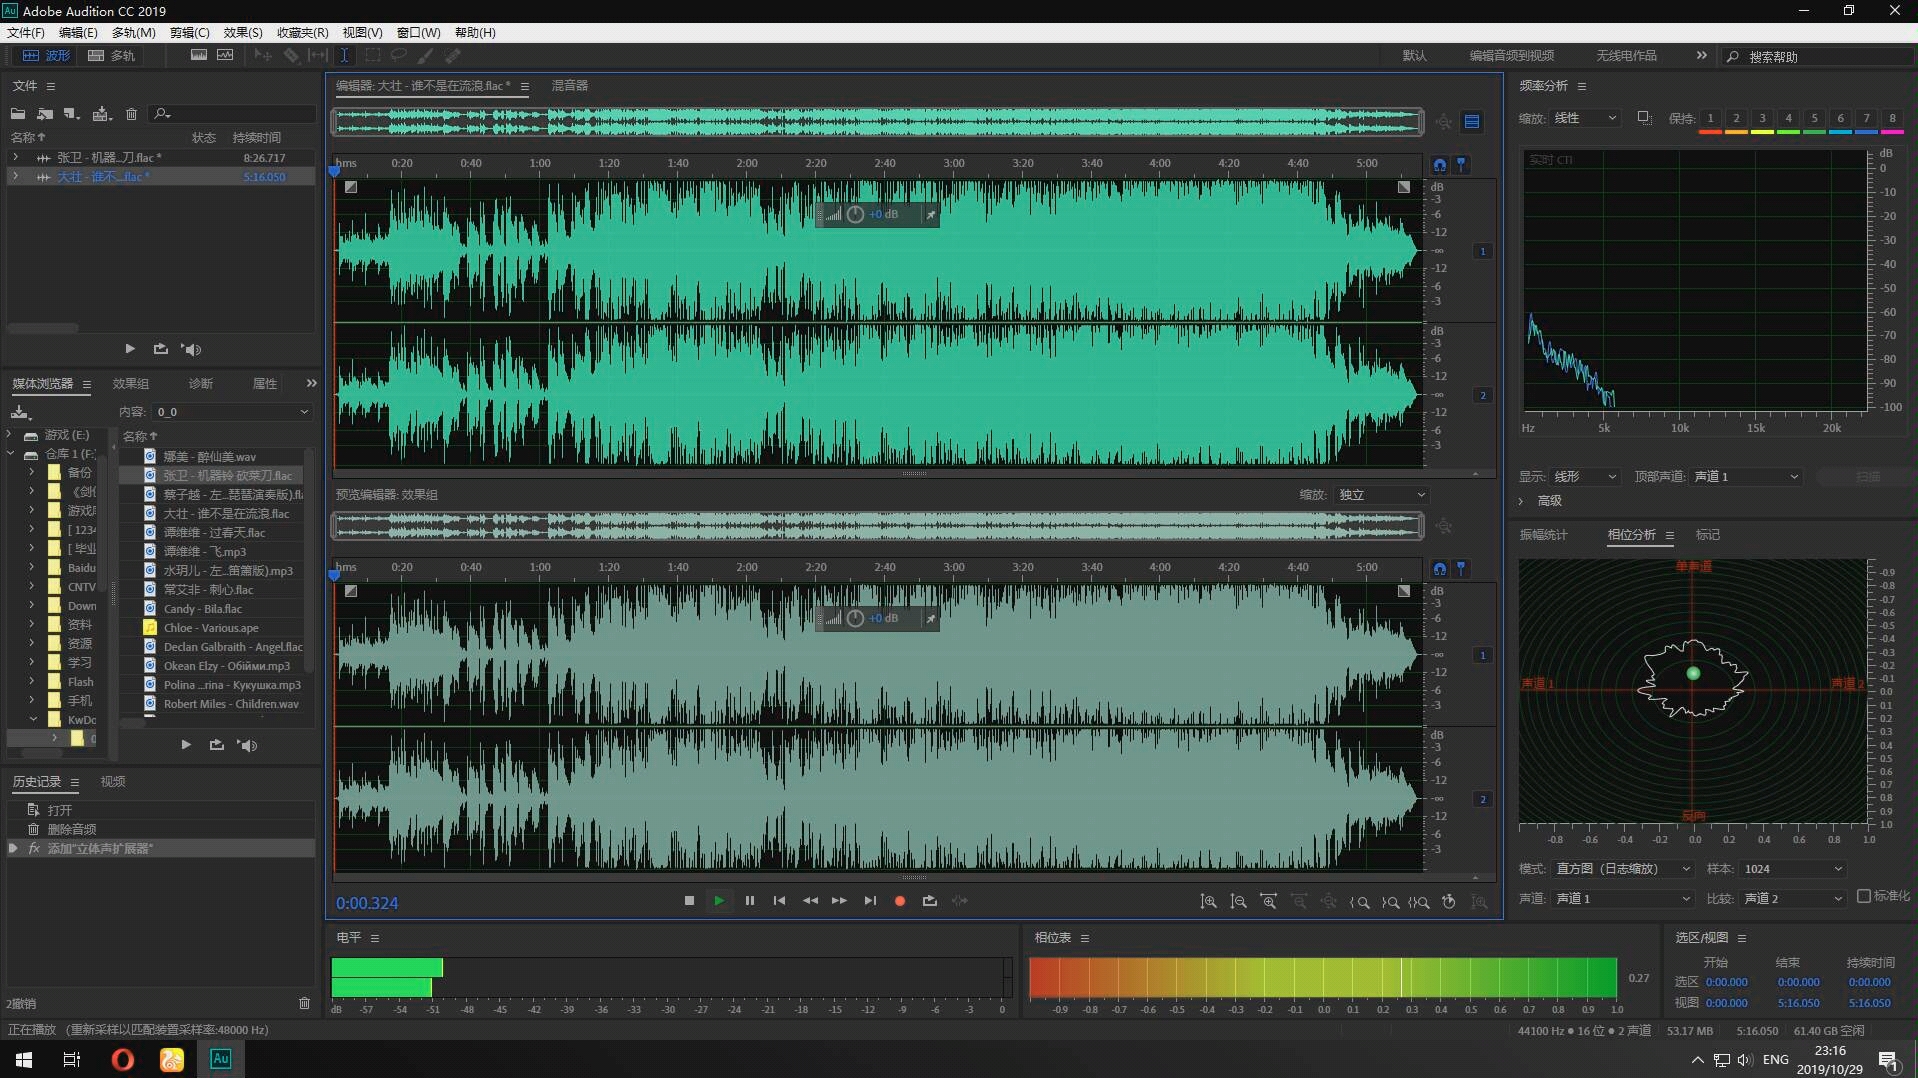Viewport: 1918px width, 1078px height.
Task: Switch to the 混音器 tab
Action: (570, 86)
